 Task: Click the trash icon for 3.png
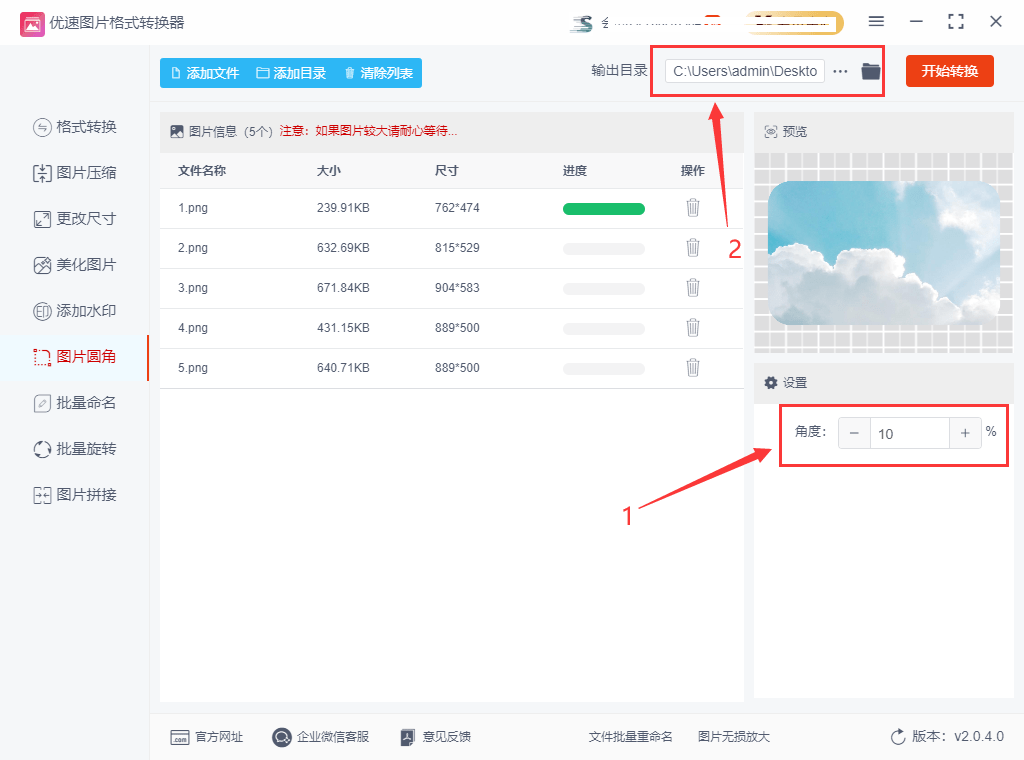click(x=692, y=288)
